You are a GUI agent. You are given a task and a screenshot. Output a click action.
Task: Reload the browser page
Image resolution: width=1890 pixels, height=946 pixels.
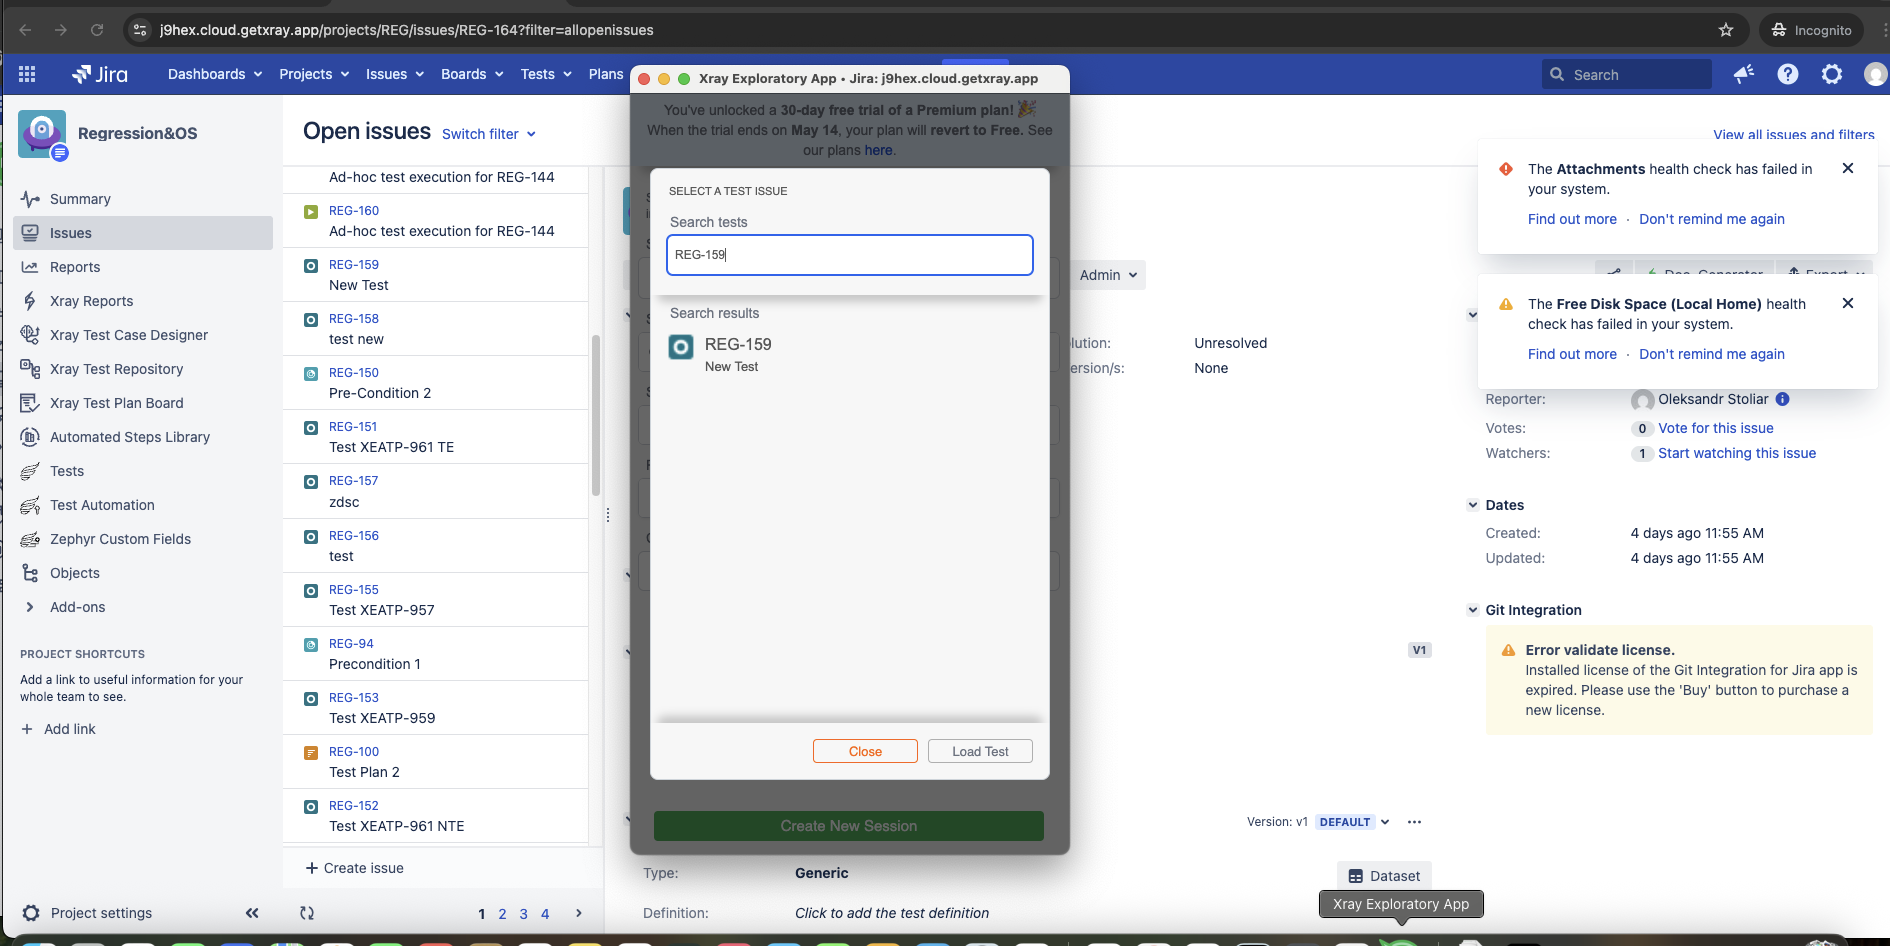click(97, 30)
